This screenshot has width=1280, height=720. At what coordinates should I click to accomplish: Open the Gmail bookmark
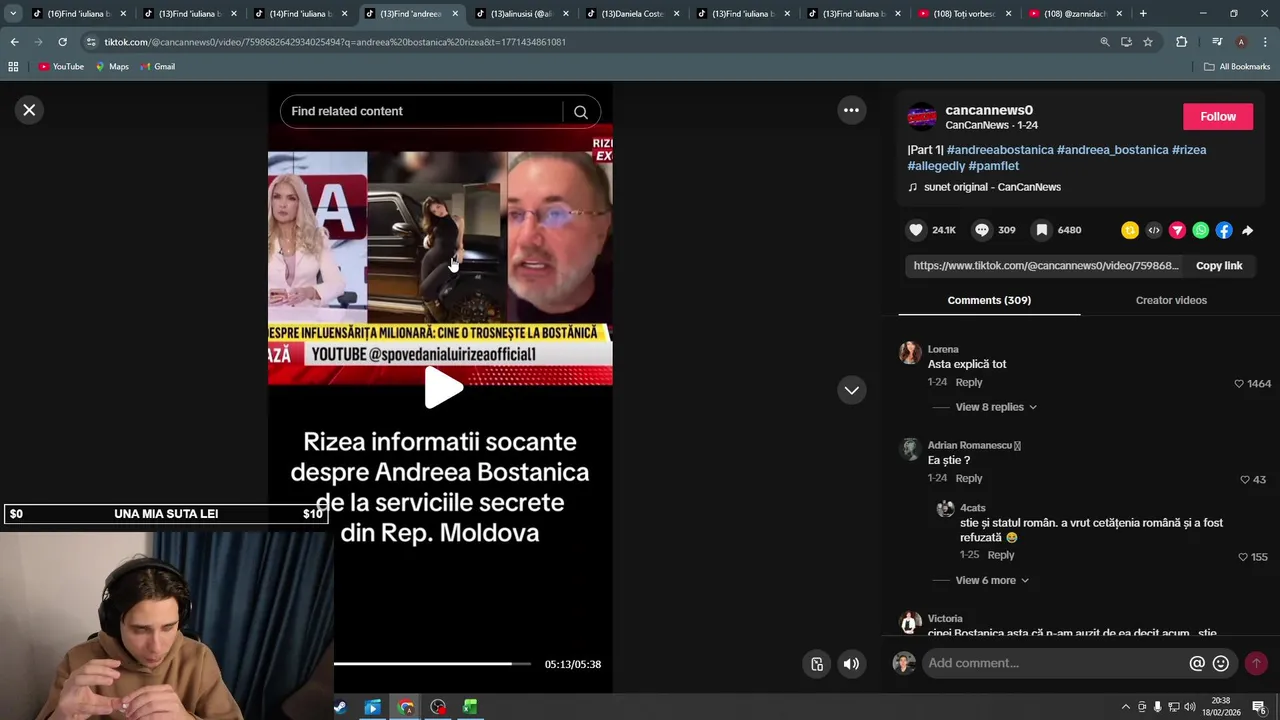158,67
